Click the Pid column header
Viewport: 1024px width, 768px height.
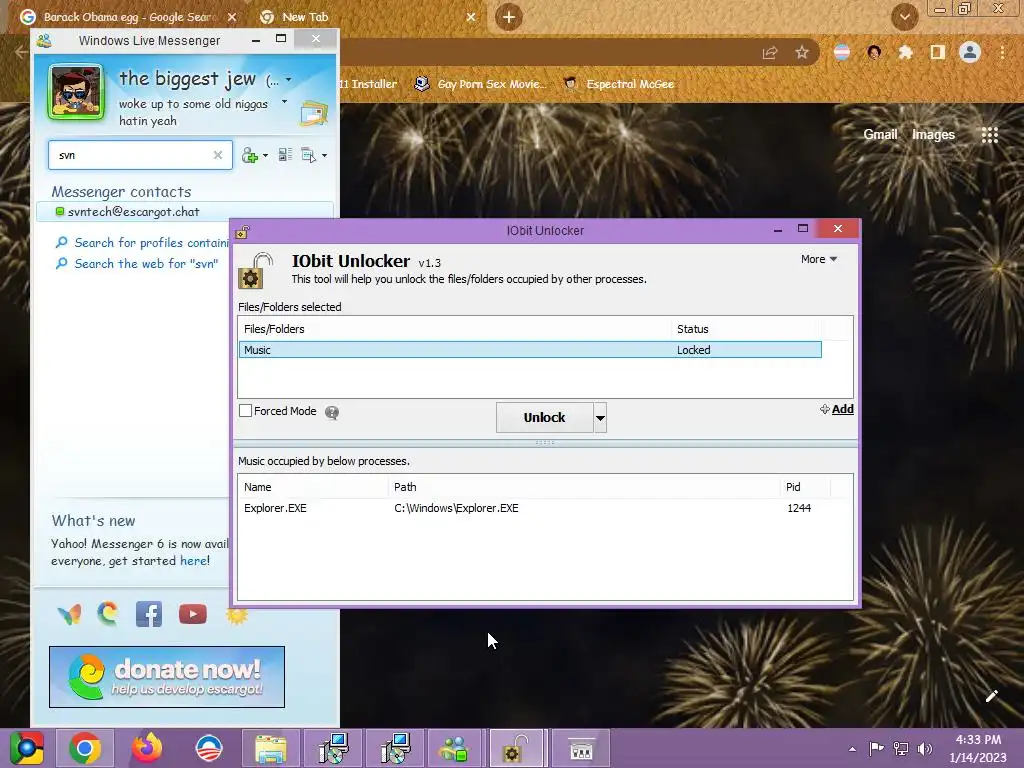[x=805, y=487]
